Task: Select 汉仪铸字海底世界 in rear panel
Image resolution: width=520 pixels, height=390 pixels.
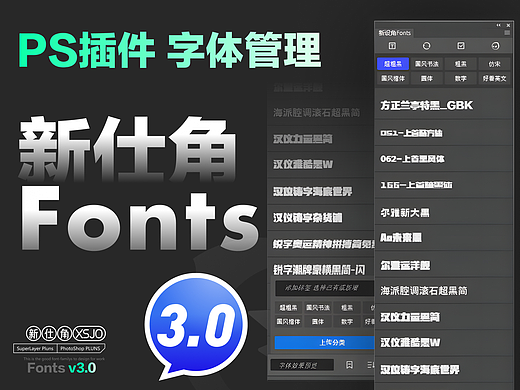Action: (x=321, y=192)
